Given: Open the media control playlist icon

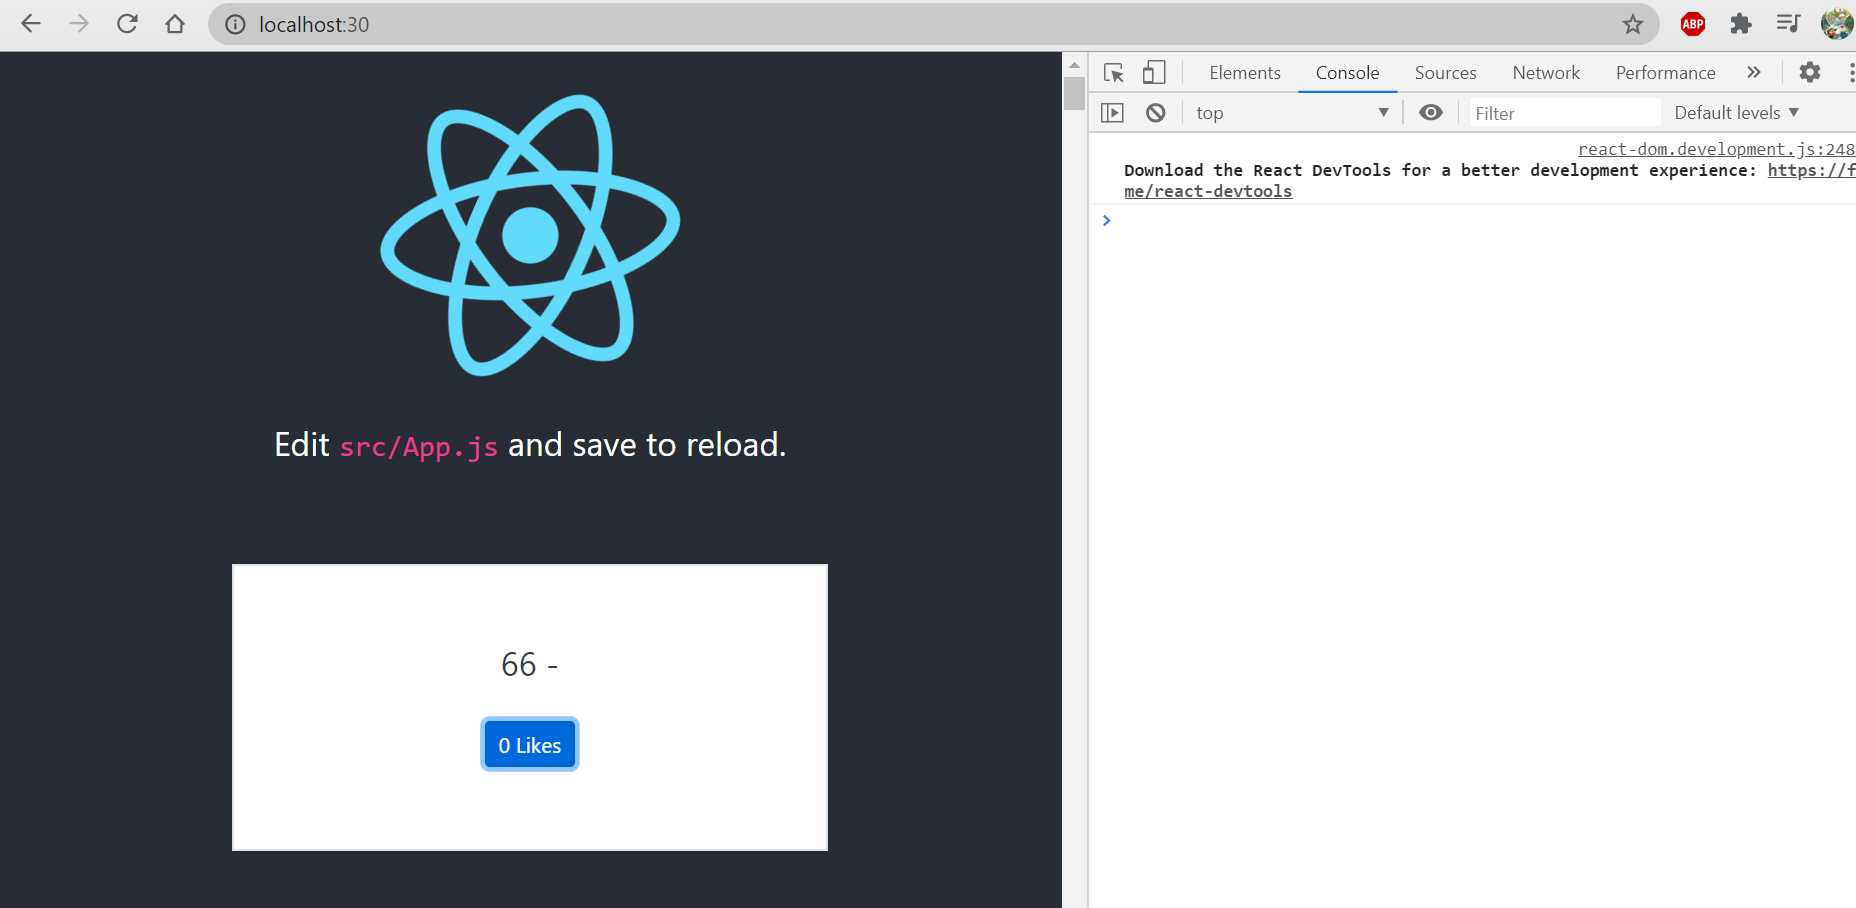Looking at the screenshot, I should [1789, 24].
